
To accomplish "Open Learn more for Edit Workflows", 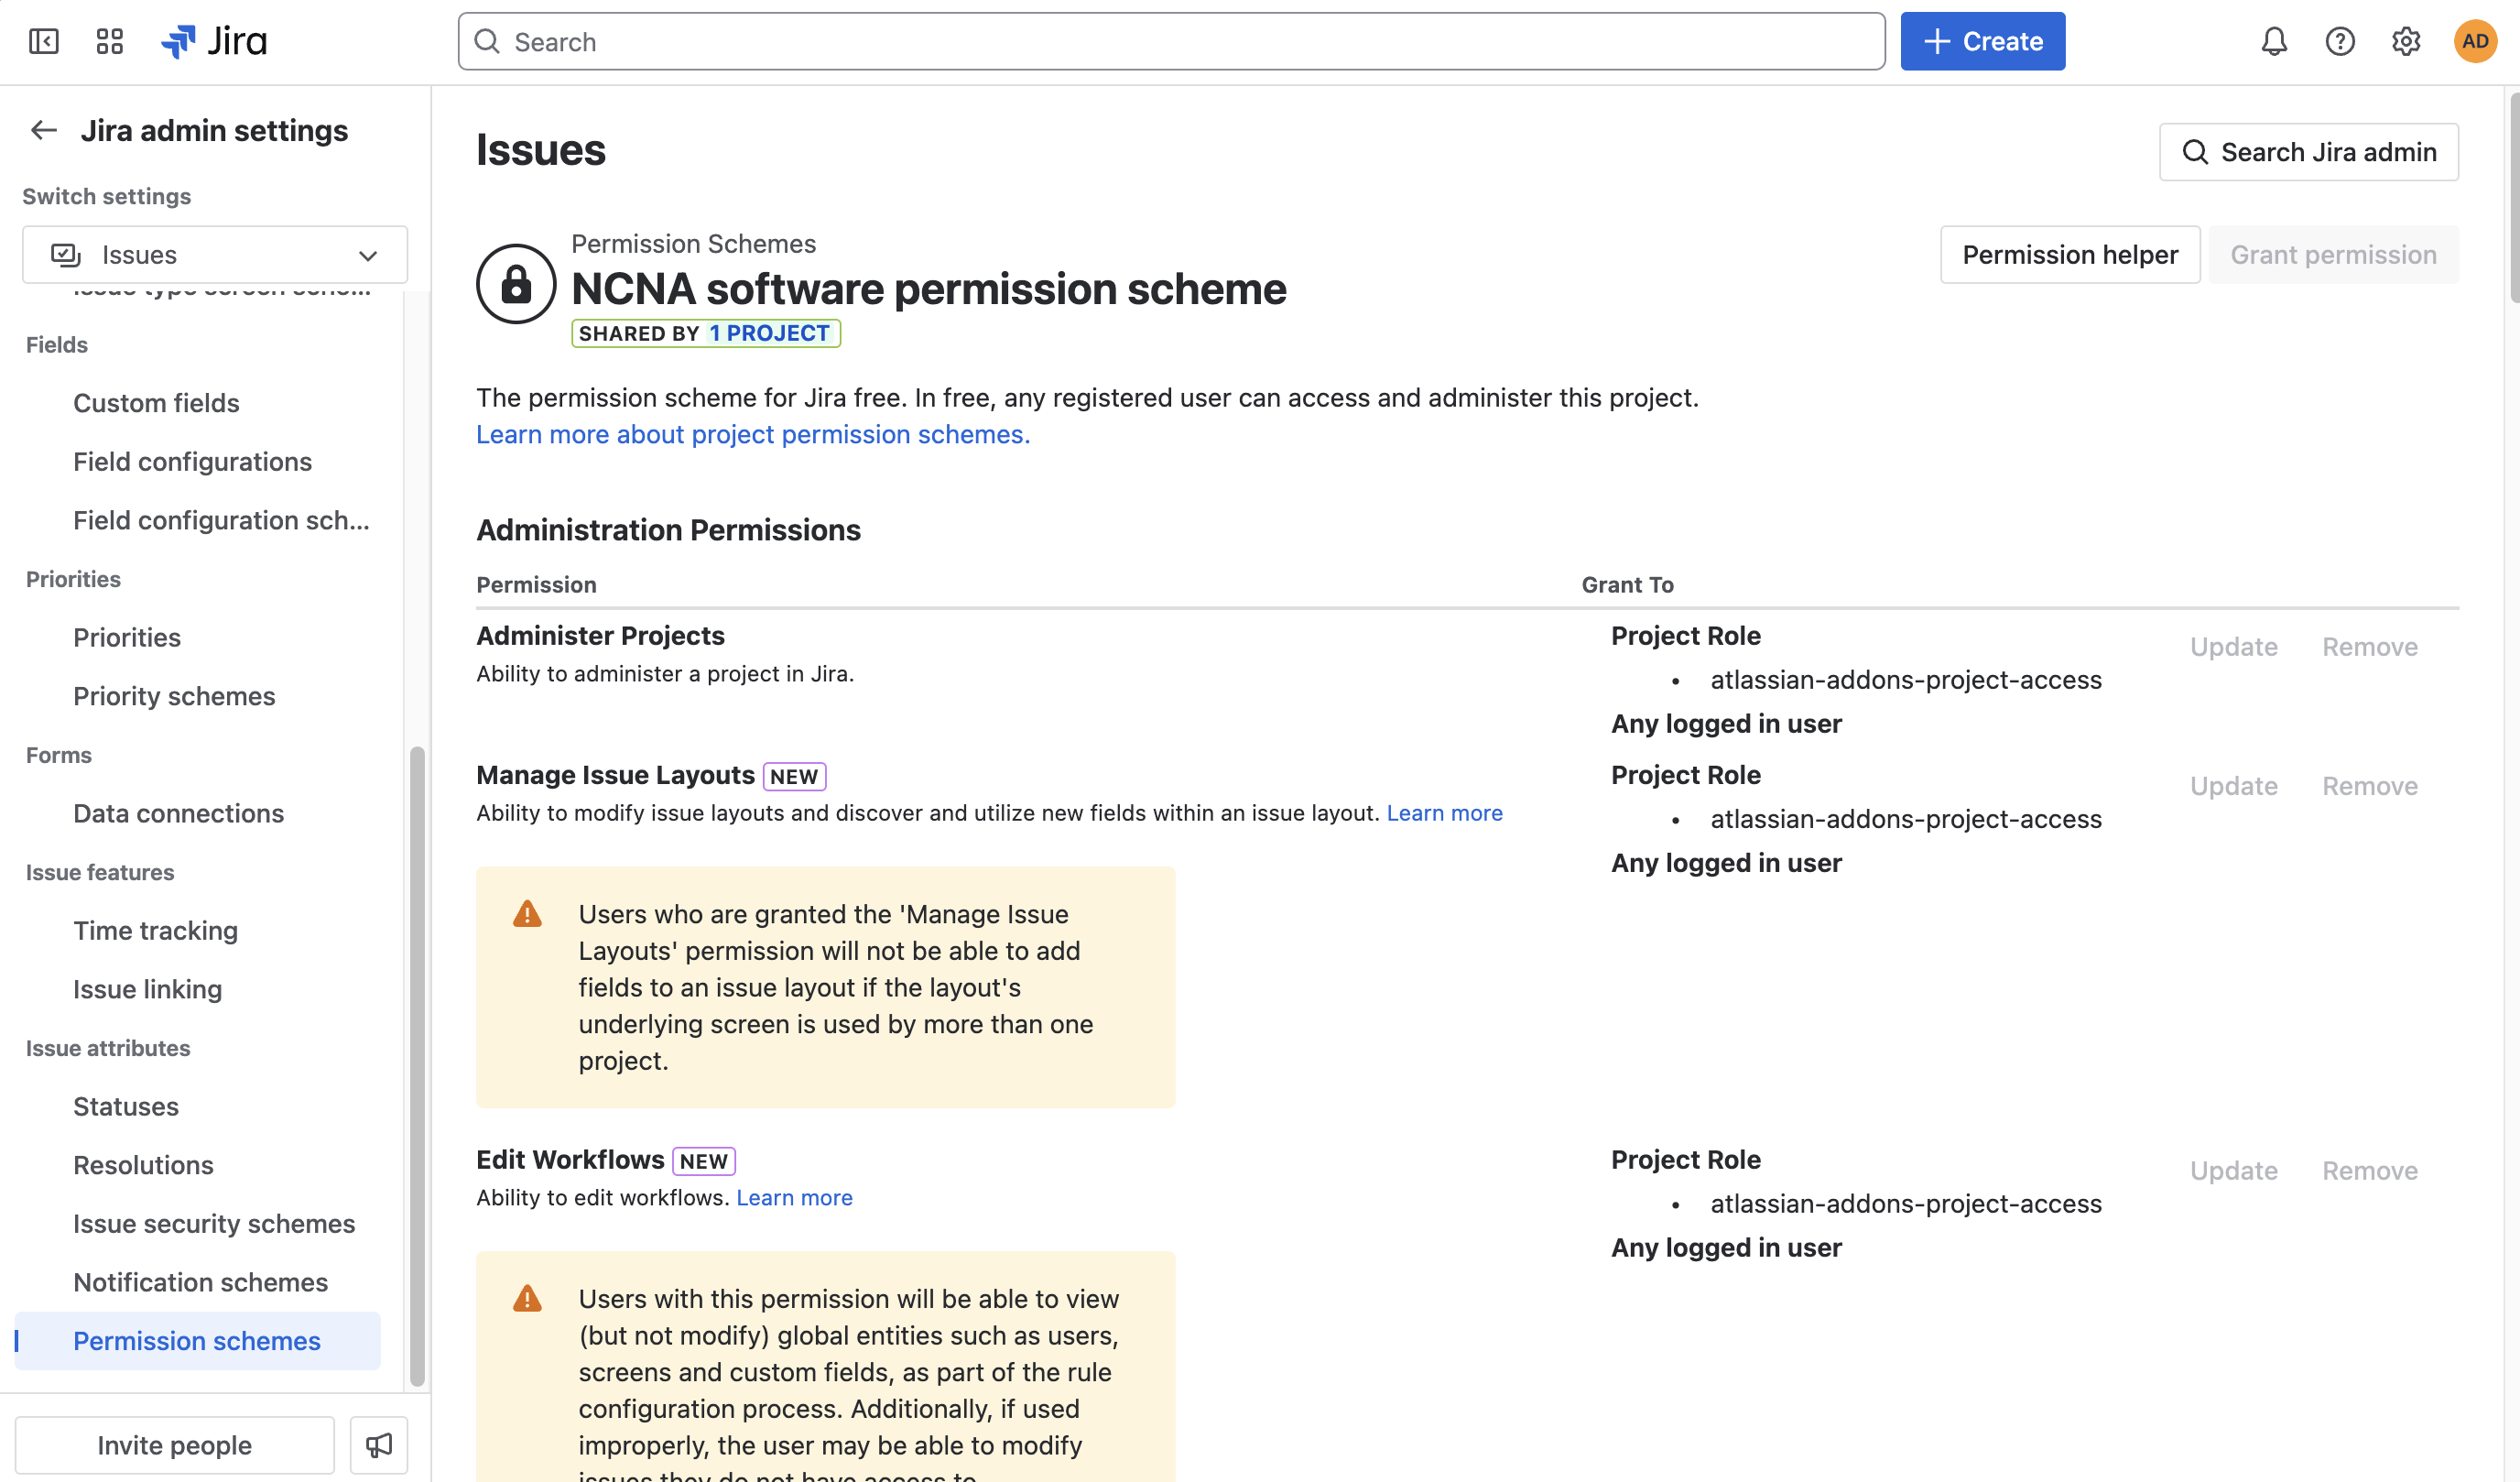I will [x=794, y=1198].
